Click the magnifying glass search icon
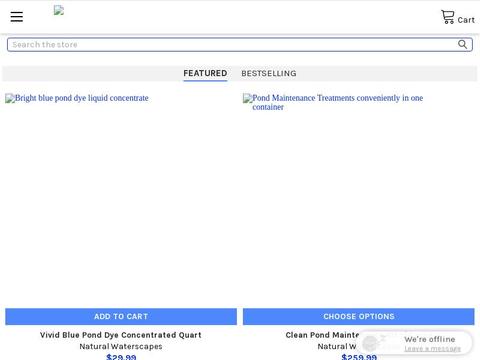This screenshot has height=360, width=480. pos(462,44)
